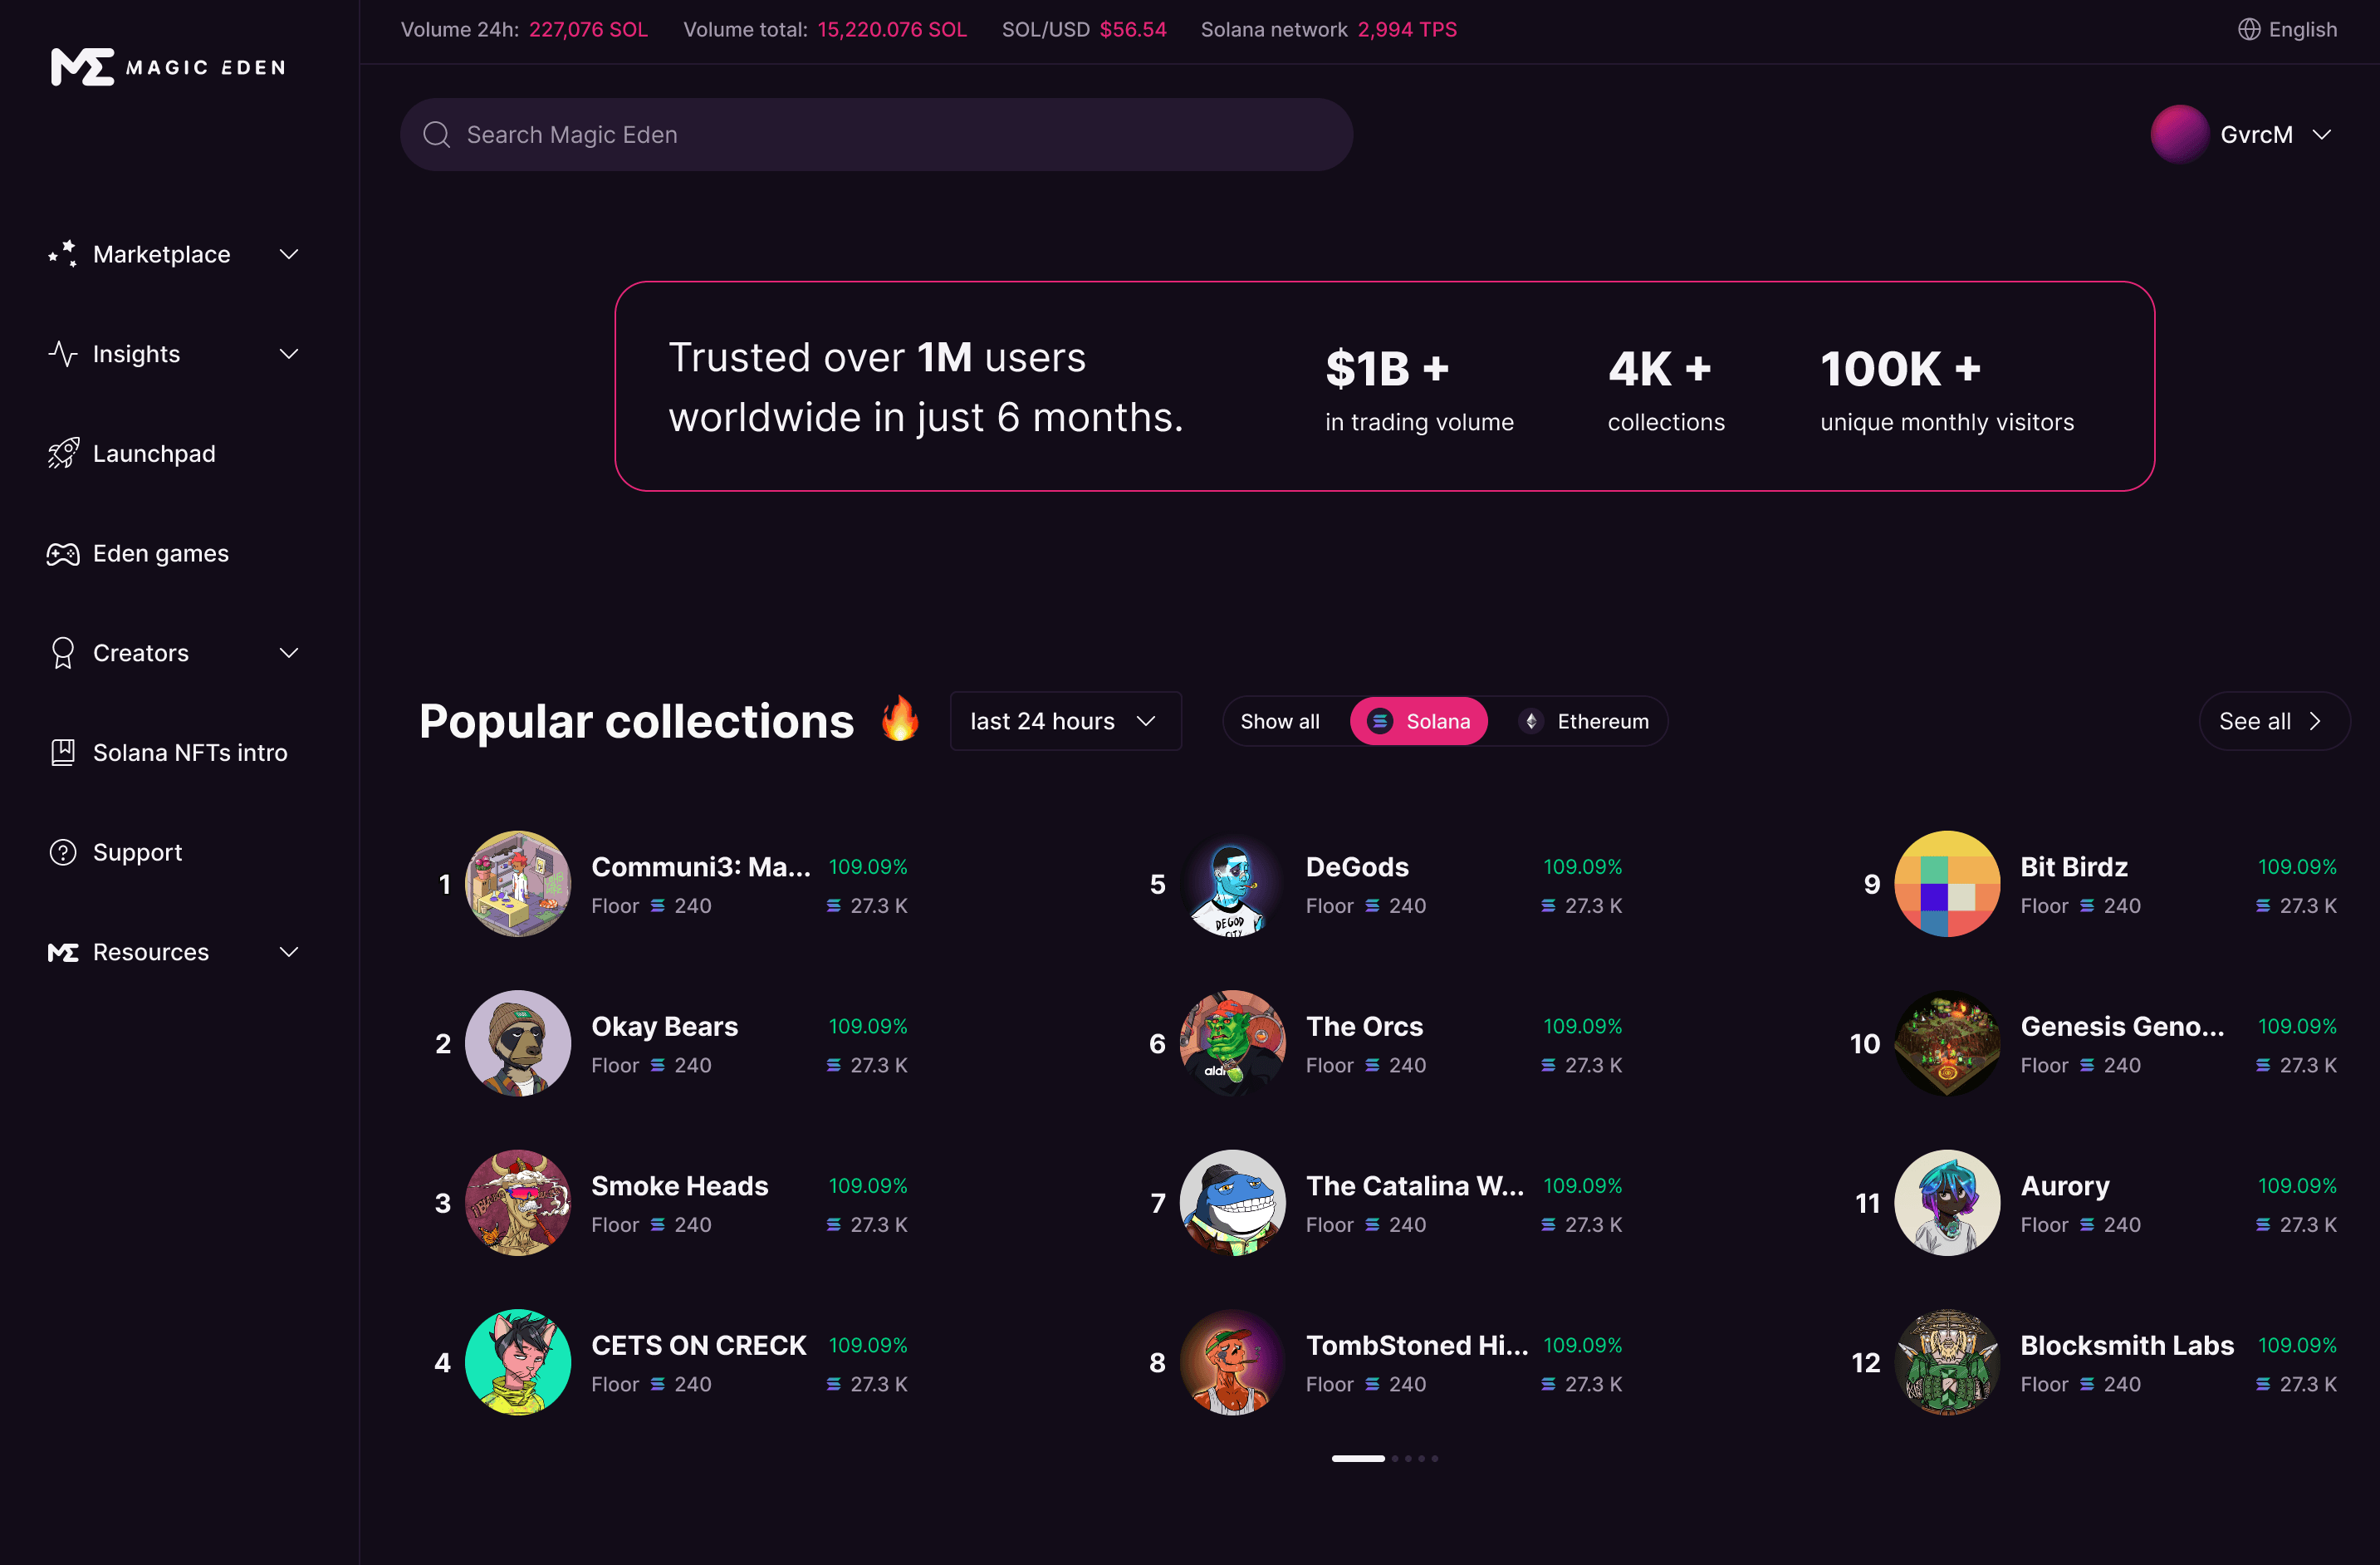
Task: Expand the Marketplace menu chevron
Action: point(289,254)
